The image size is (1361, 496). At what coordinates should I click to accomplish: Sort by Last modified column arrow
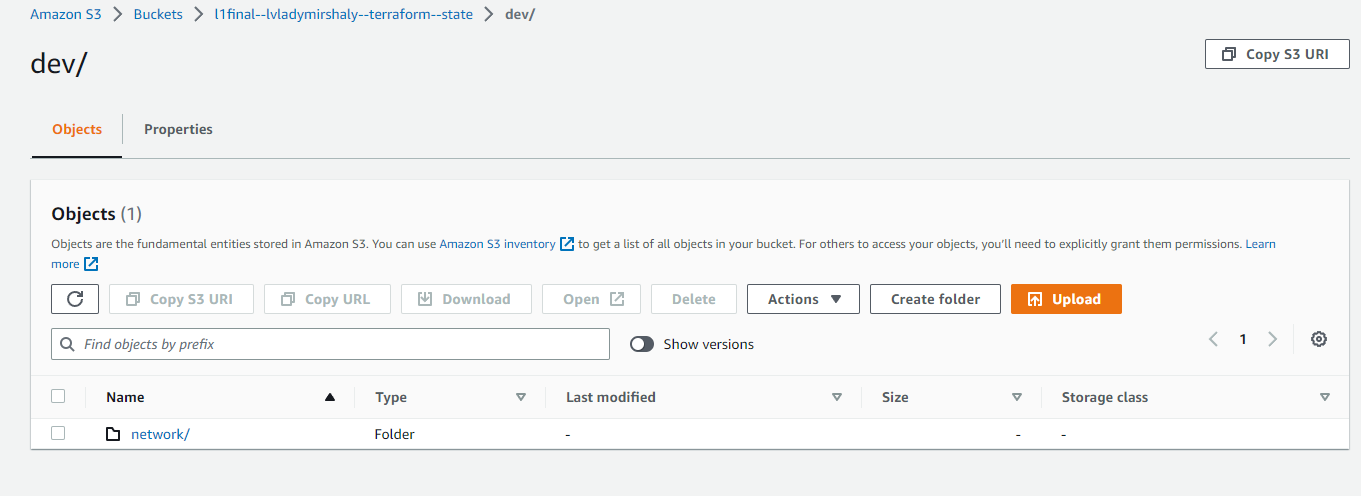[x=837, y=397]
